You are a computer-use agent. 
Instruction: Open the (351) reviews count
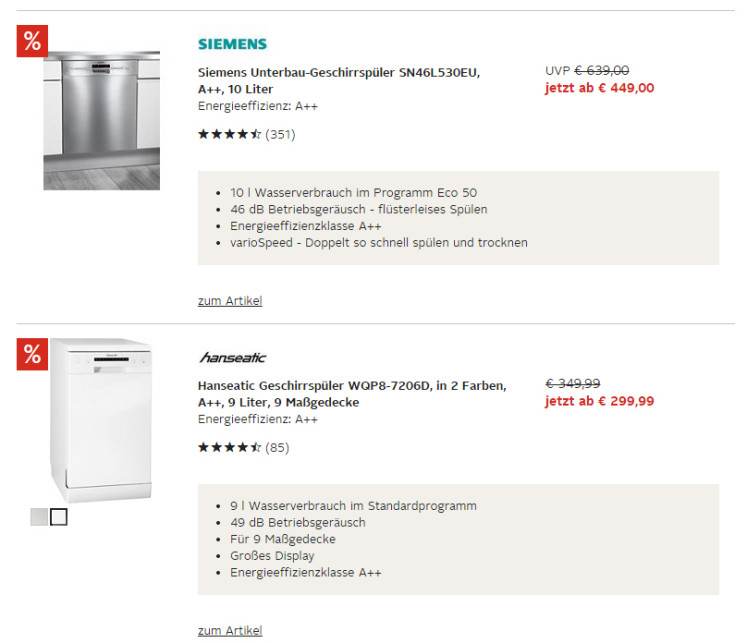pos(280,134)
